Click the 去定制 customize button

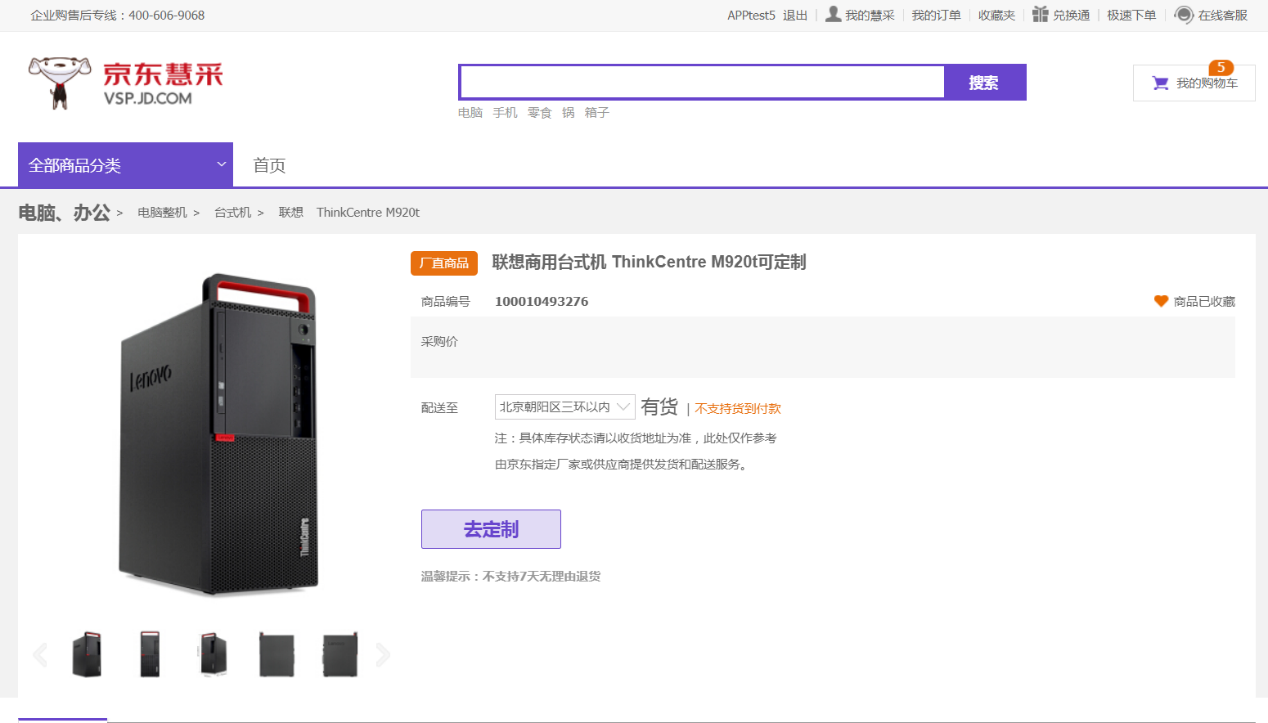491,529
